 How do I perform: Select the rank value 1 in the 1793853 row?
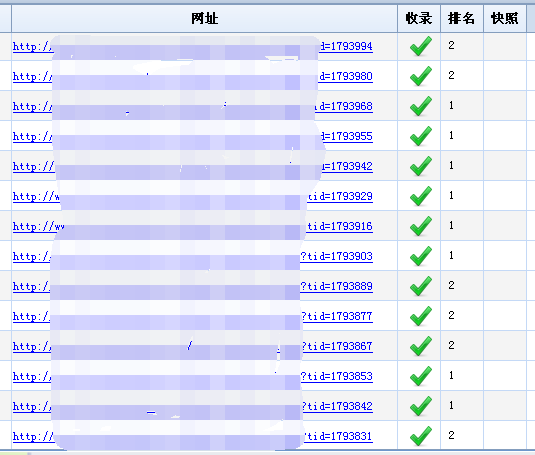(451, 375)
